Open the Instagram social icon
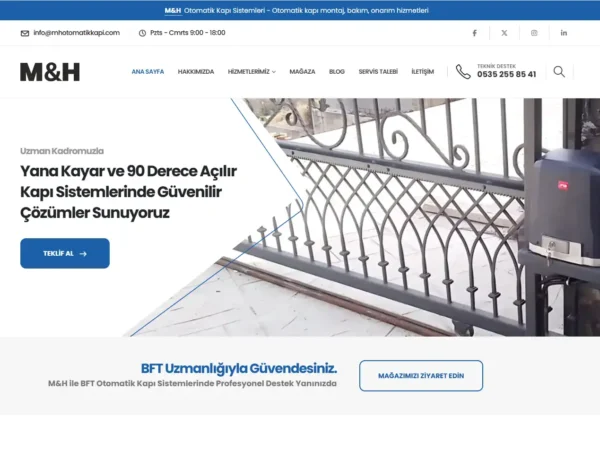The image size is (600, 450). point(534,33)
